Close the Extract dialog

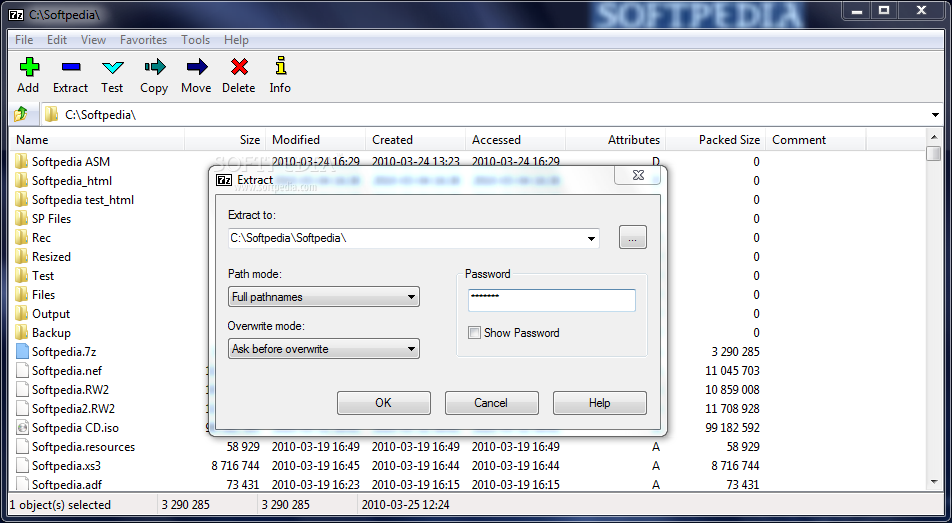tap(638, 175)
